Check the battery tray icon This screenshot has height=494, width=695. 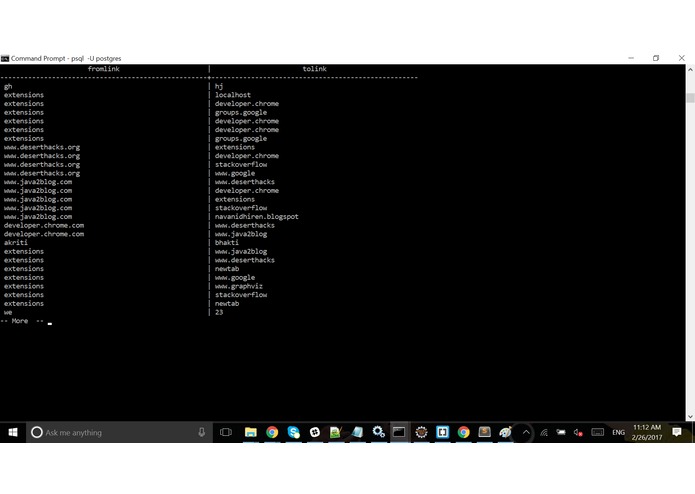tap(561, 432)
